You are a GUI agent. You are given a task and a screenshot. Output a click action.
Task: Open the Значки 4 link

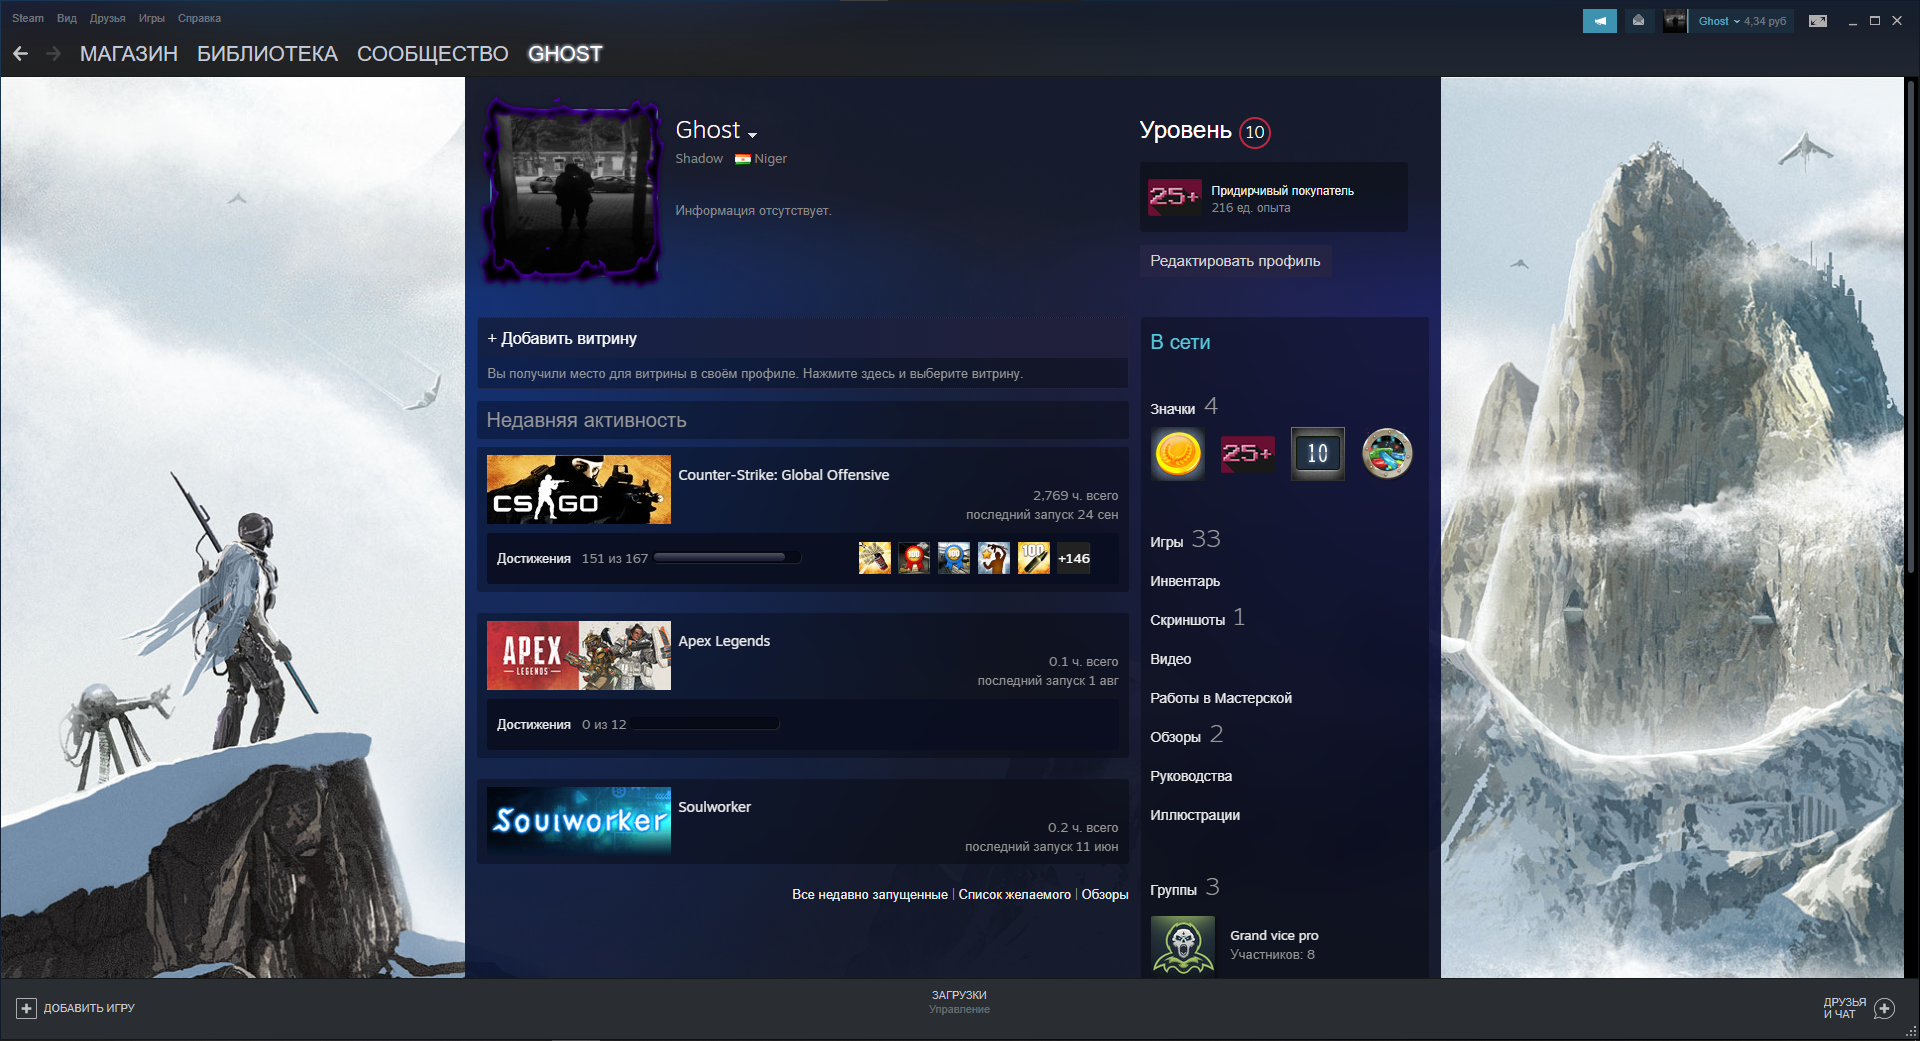1184,407
